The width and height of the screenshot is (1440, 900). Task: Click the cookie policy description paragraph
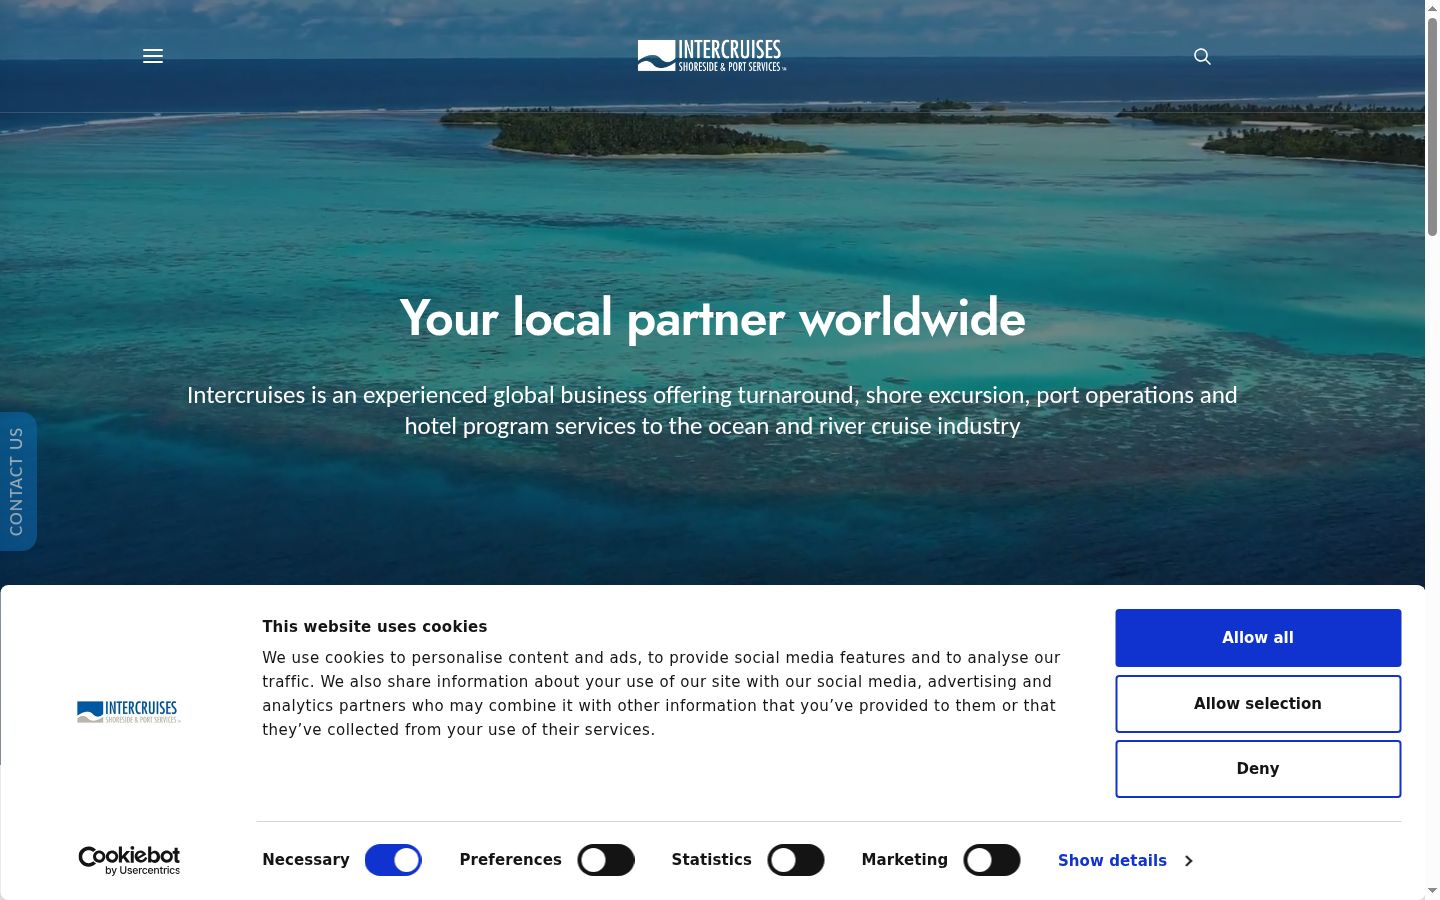tap(661, 694)
